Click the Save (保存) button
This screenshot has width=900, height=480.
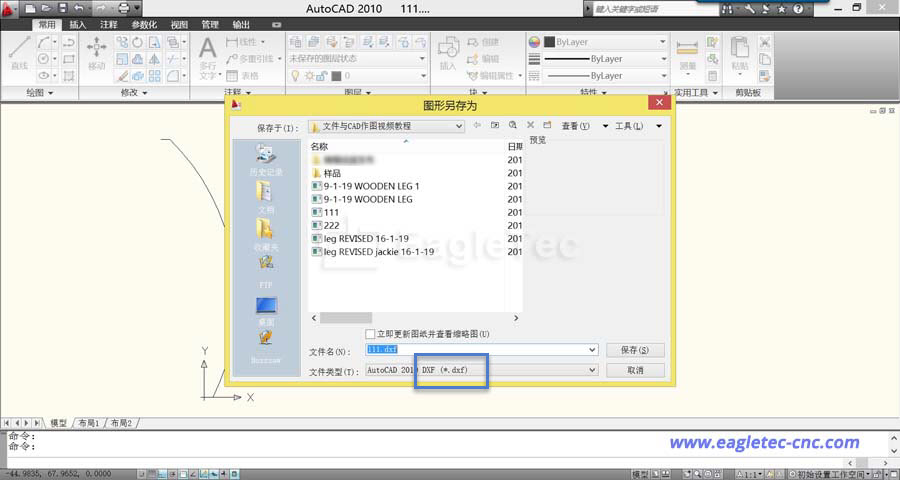pos(635,350)
